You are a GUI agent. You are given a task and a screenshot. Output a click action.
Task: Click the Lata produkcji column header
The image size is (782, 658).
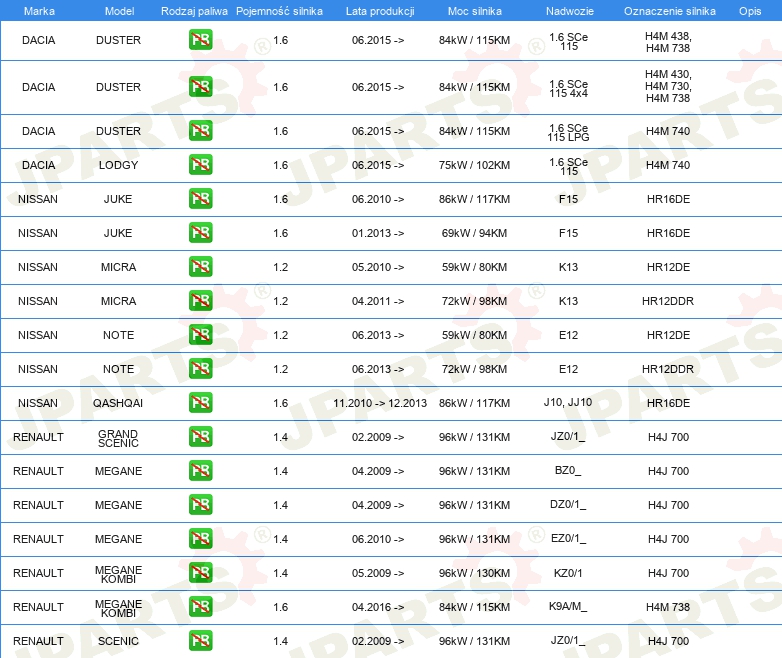(380, 11)
